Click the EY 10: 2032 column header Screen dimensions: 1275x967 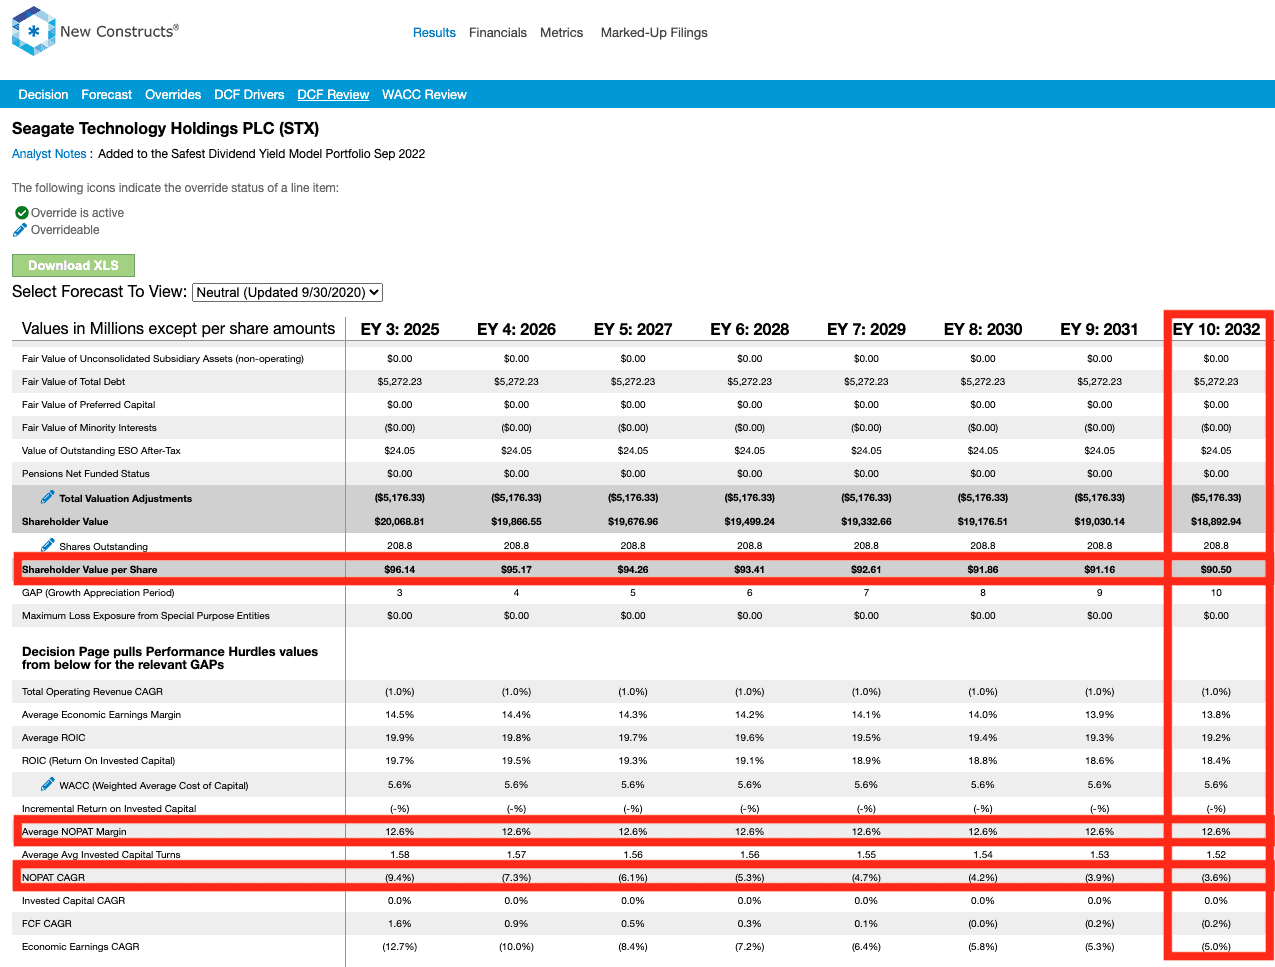pyautogui.click(x=1216, y=329)
